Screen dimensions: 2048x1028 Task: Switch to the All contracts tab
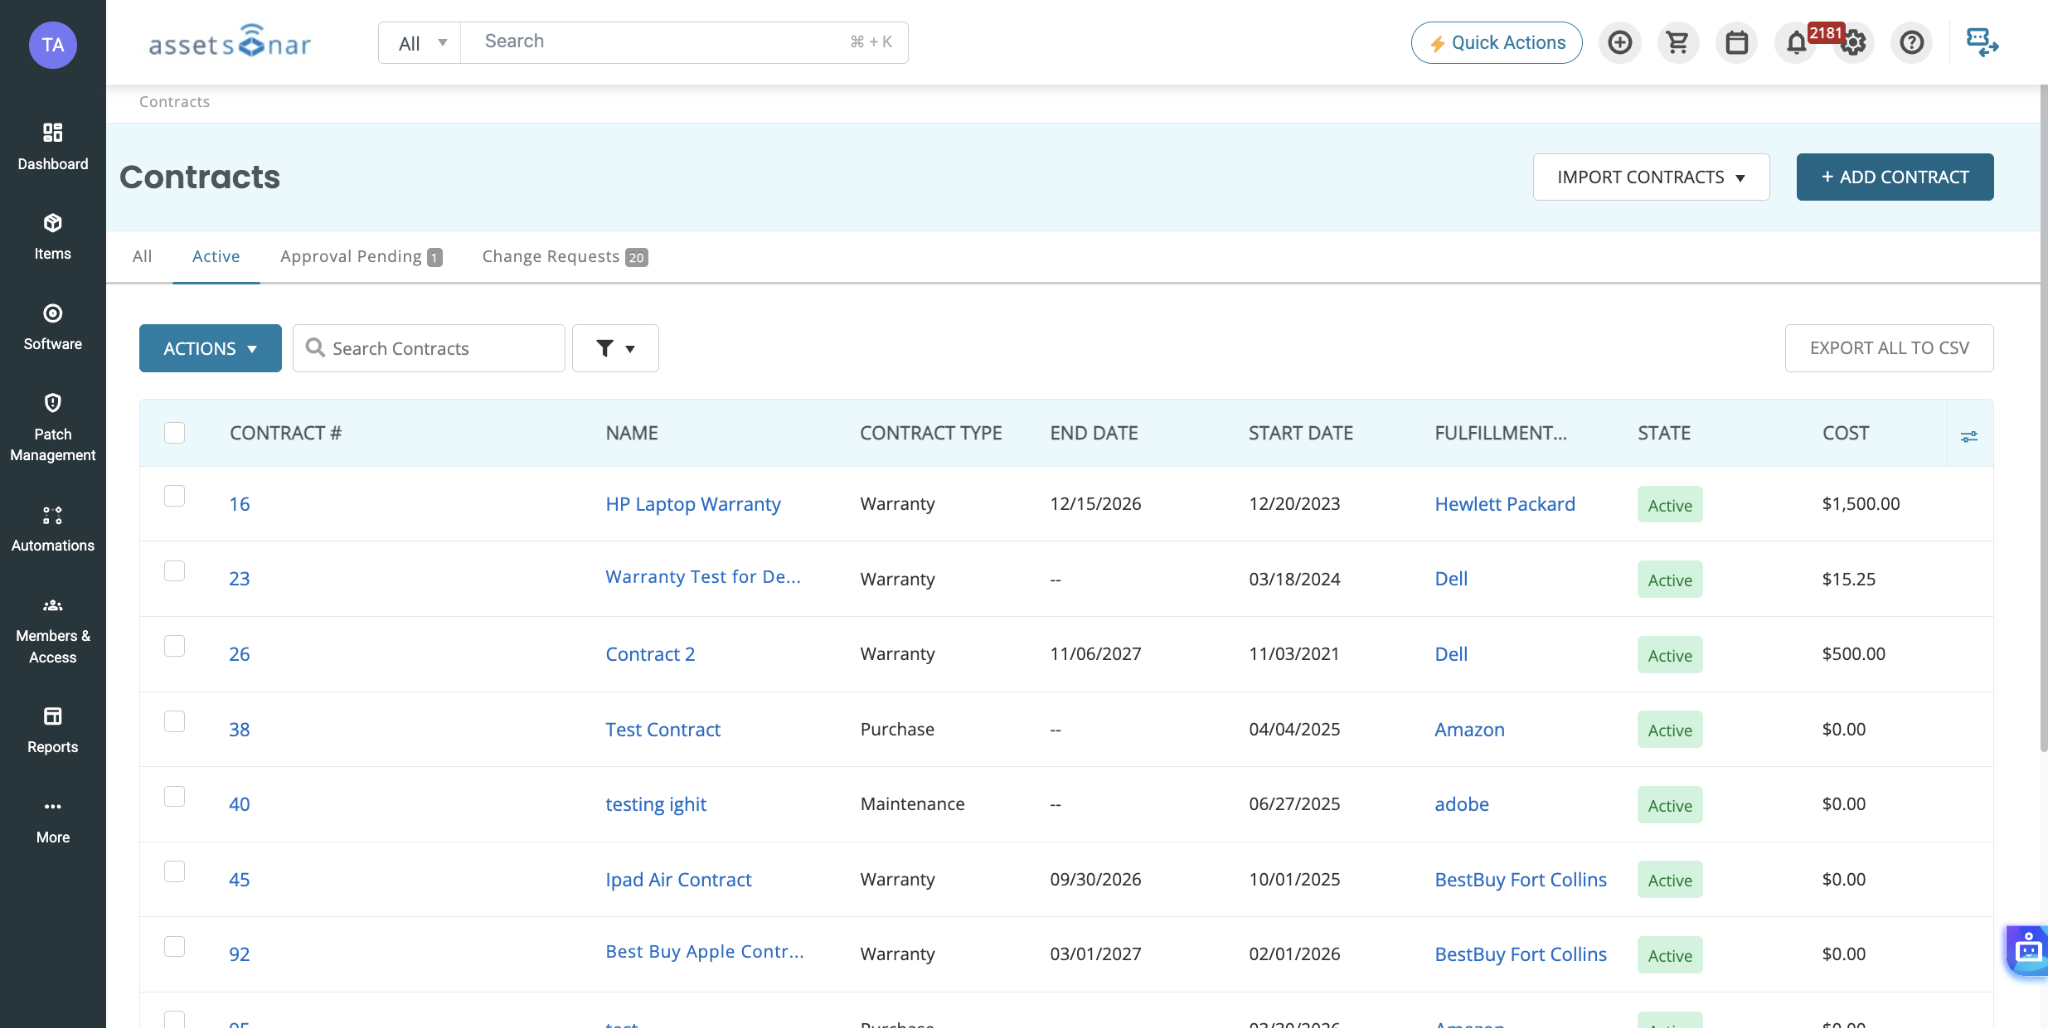(x=142, y=256)
